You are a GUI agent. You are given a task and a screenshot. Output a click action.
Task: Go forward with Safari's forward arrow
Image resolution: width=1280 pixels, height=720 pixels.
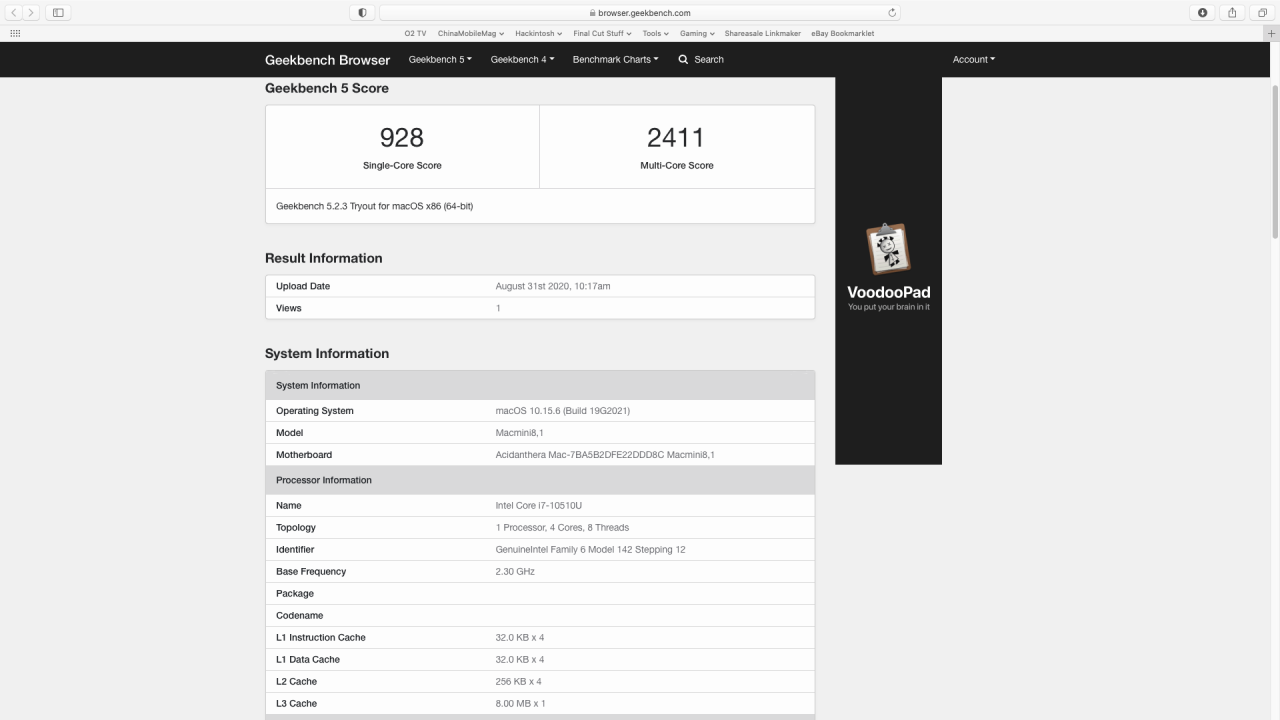(x=32, y=12)
